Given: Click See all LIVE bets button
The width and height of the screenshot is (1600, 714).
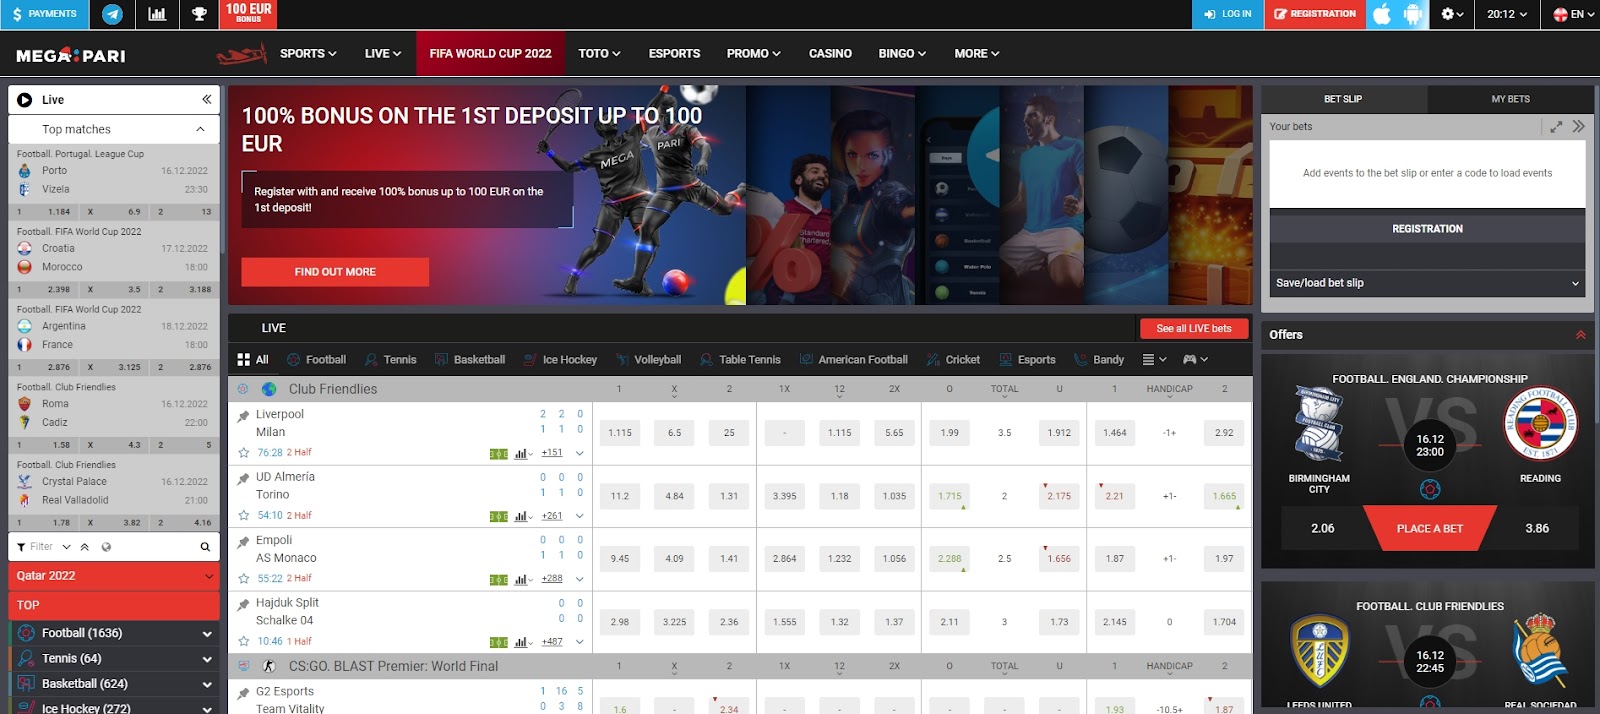Looking at the screenshot, I should tap(1194, 329).
